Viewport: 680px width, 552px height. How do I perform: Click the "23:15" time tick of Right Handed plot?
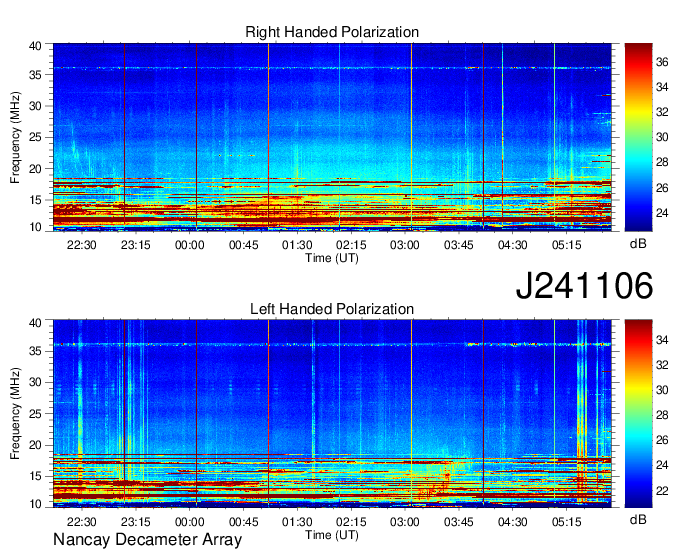click(x=135, y=245)
